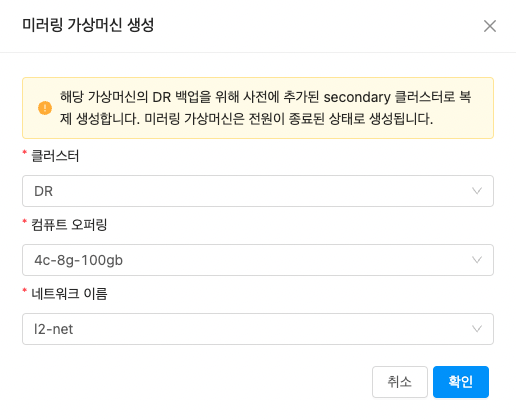
Task: Select the l2-net value text
Action: click(53, 329)
